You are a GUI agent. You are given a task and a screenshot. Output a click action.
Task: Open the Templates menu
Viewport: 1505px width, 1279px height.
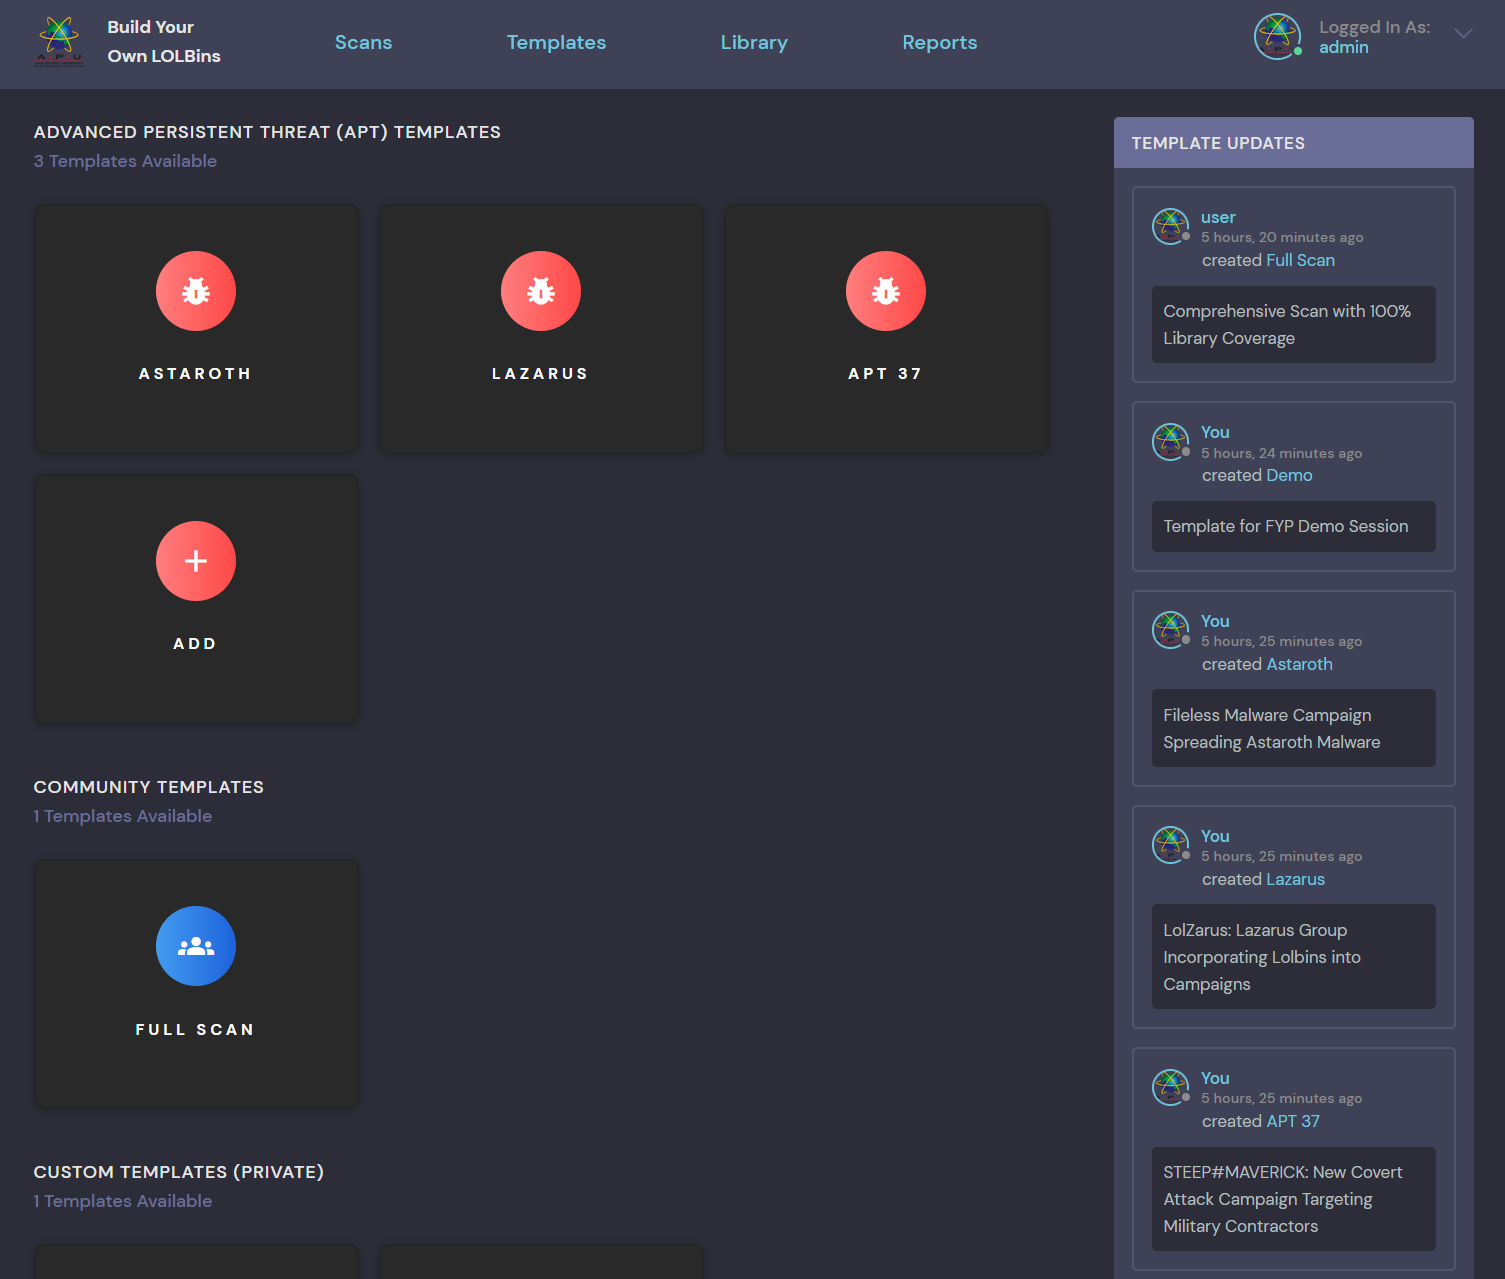tap(556, 42)
